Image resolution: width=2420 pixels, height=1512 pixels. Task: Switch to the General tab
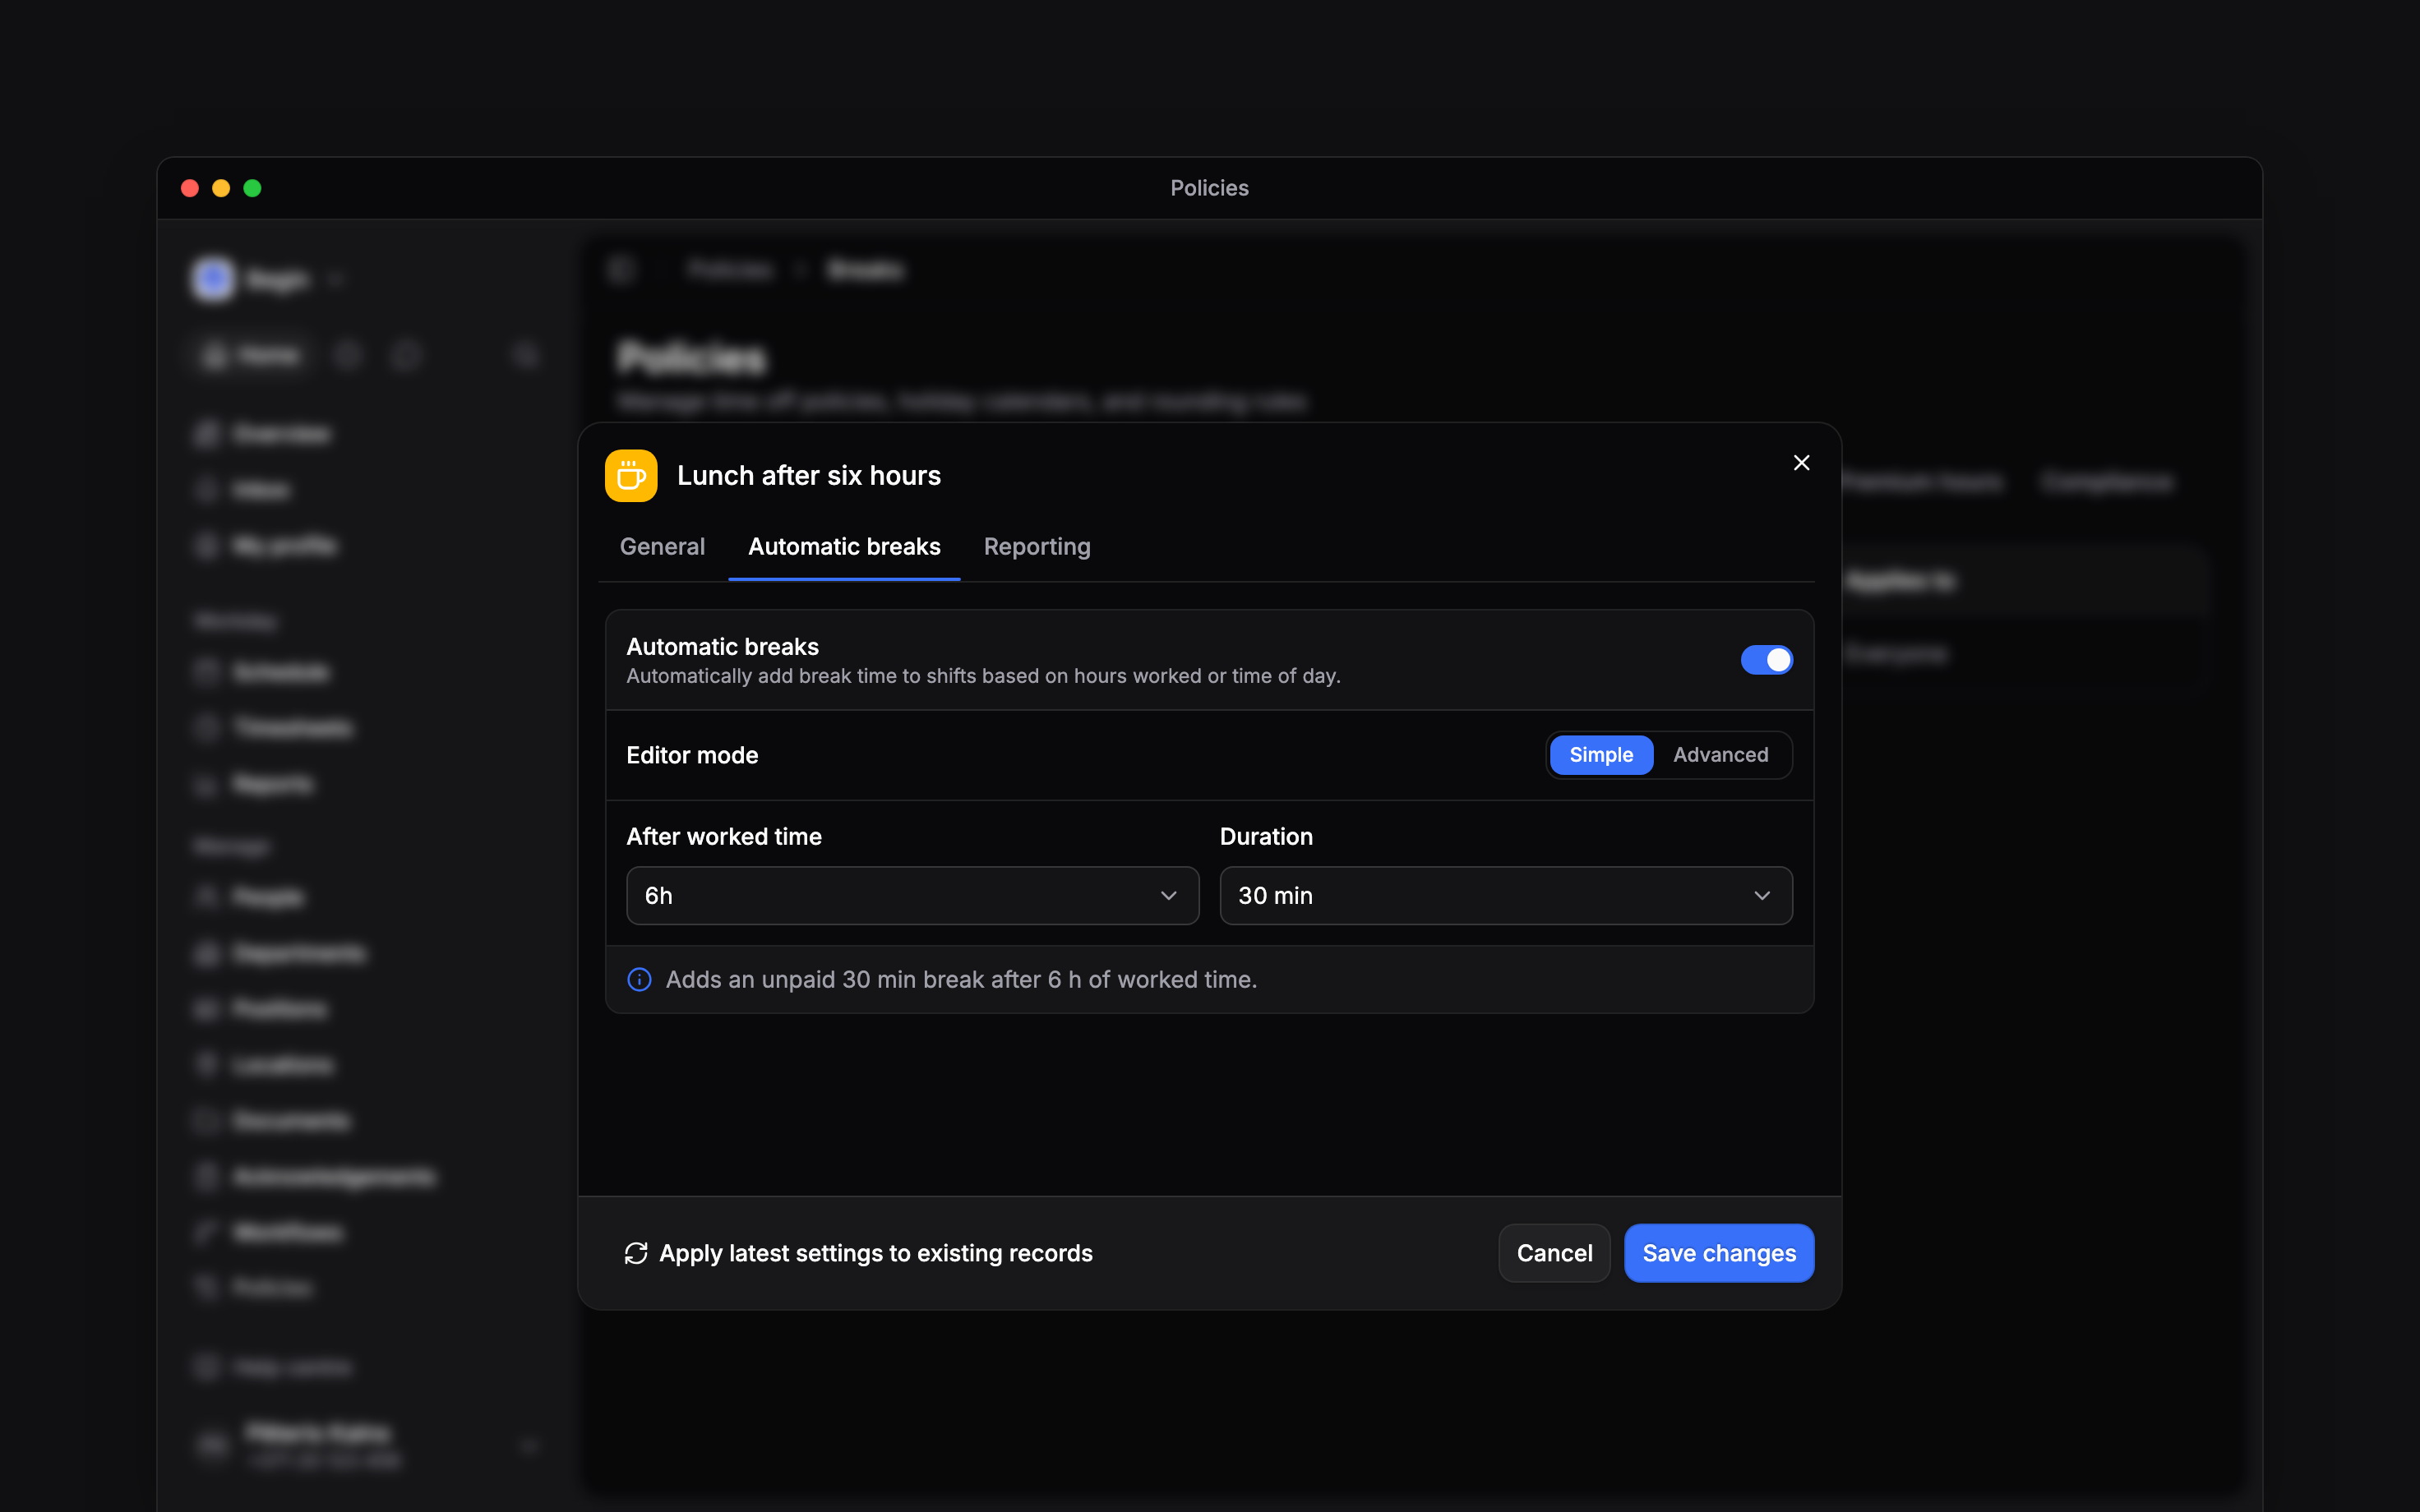click(662, 547)
